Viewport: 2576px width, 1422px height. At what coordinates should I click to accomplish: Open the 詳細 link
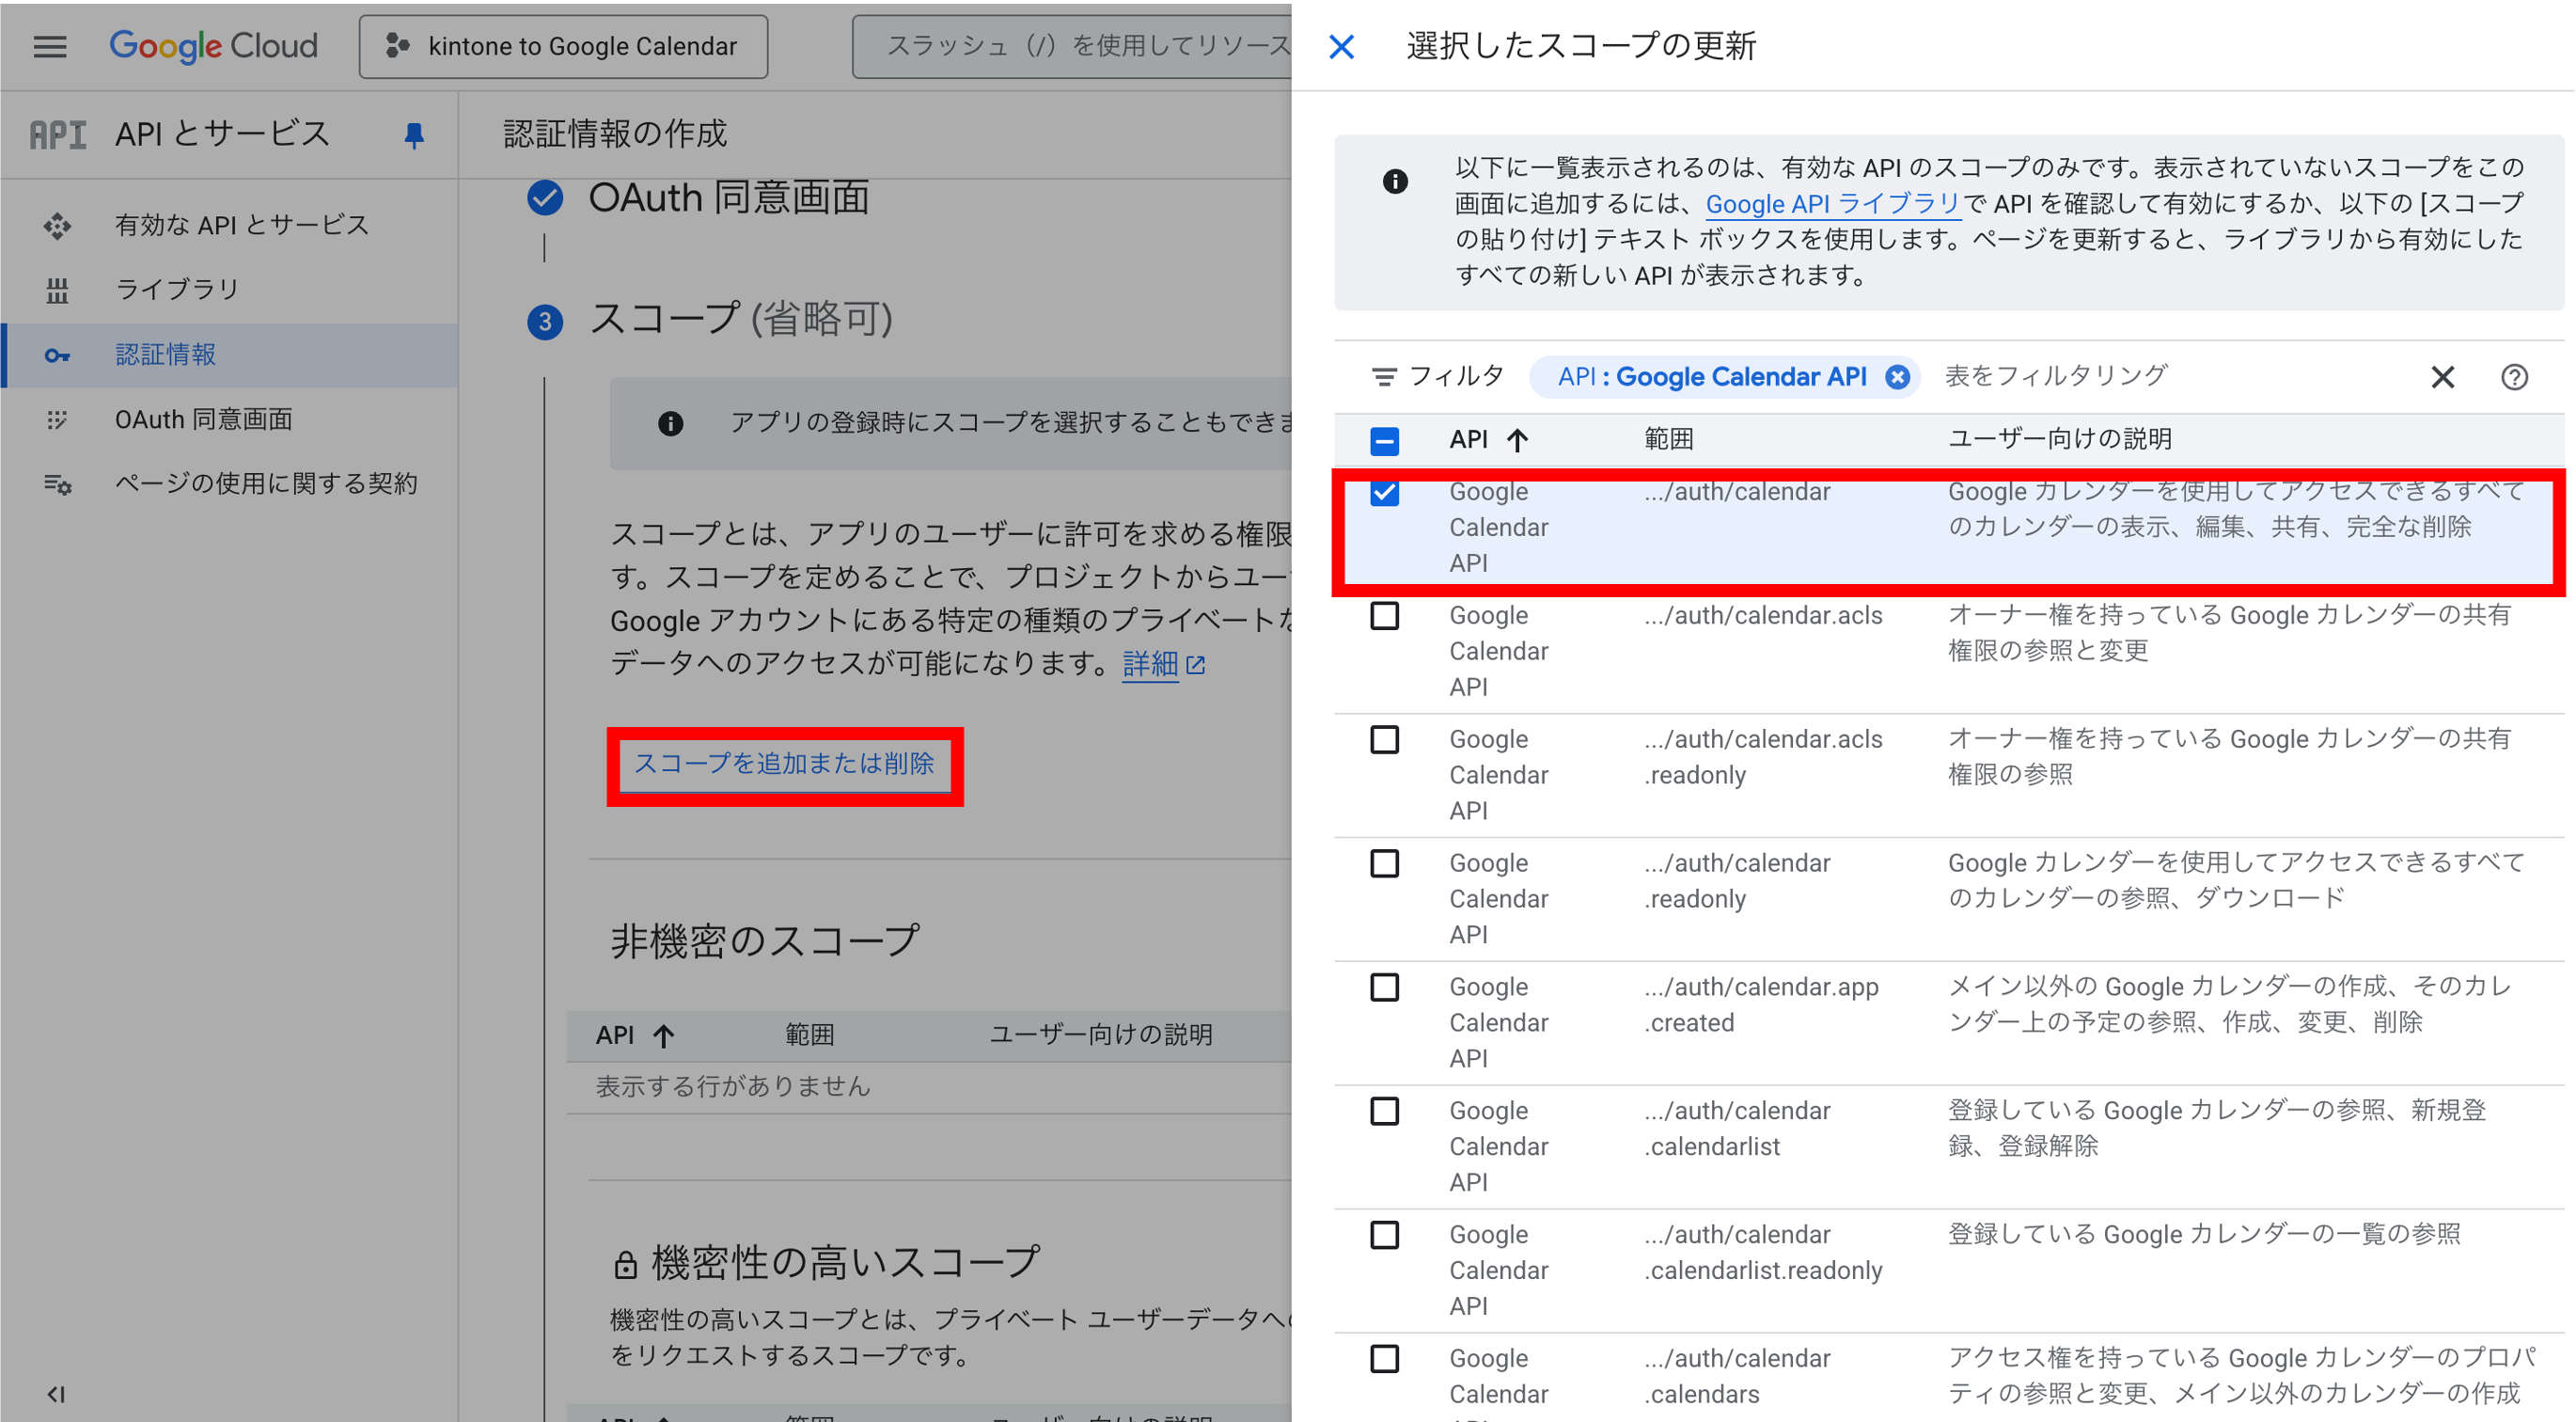[1163, 663]
